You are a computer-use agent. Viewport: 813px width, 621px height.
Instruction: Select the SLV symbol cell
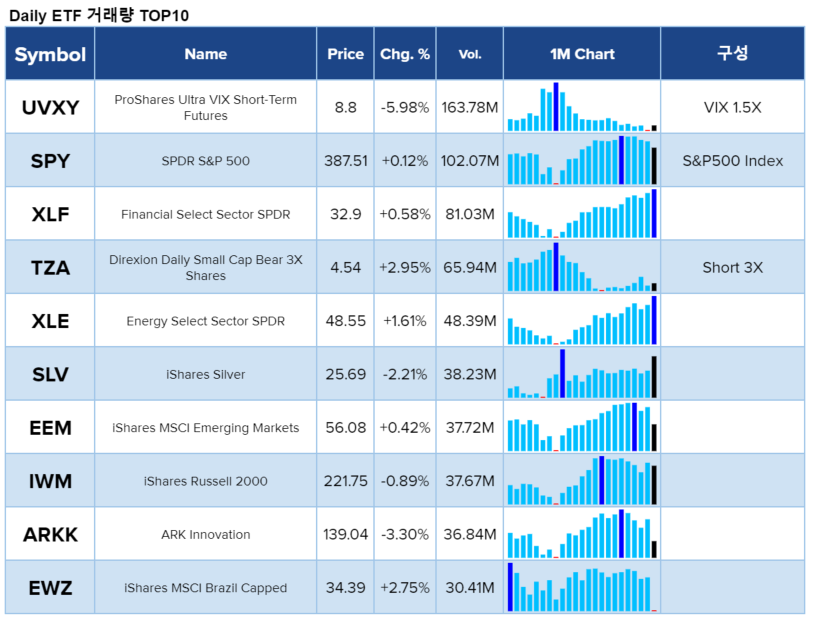pos(50,374)
